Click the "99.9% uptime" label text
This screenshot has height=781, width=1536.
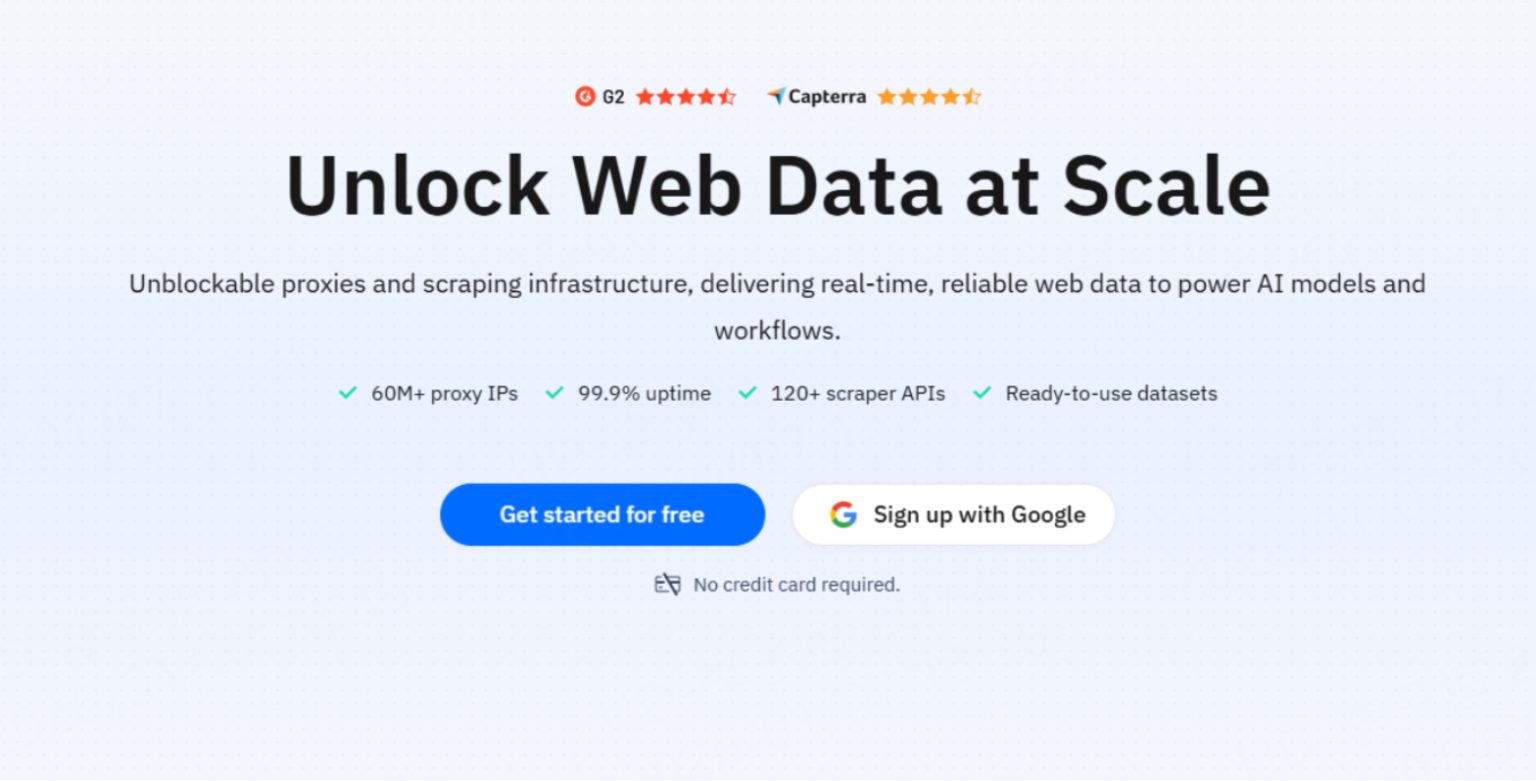644,393
